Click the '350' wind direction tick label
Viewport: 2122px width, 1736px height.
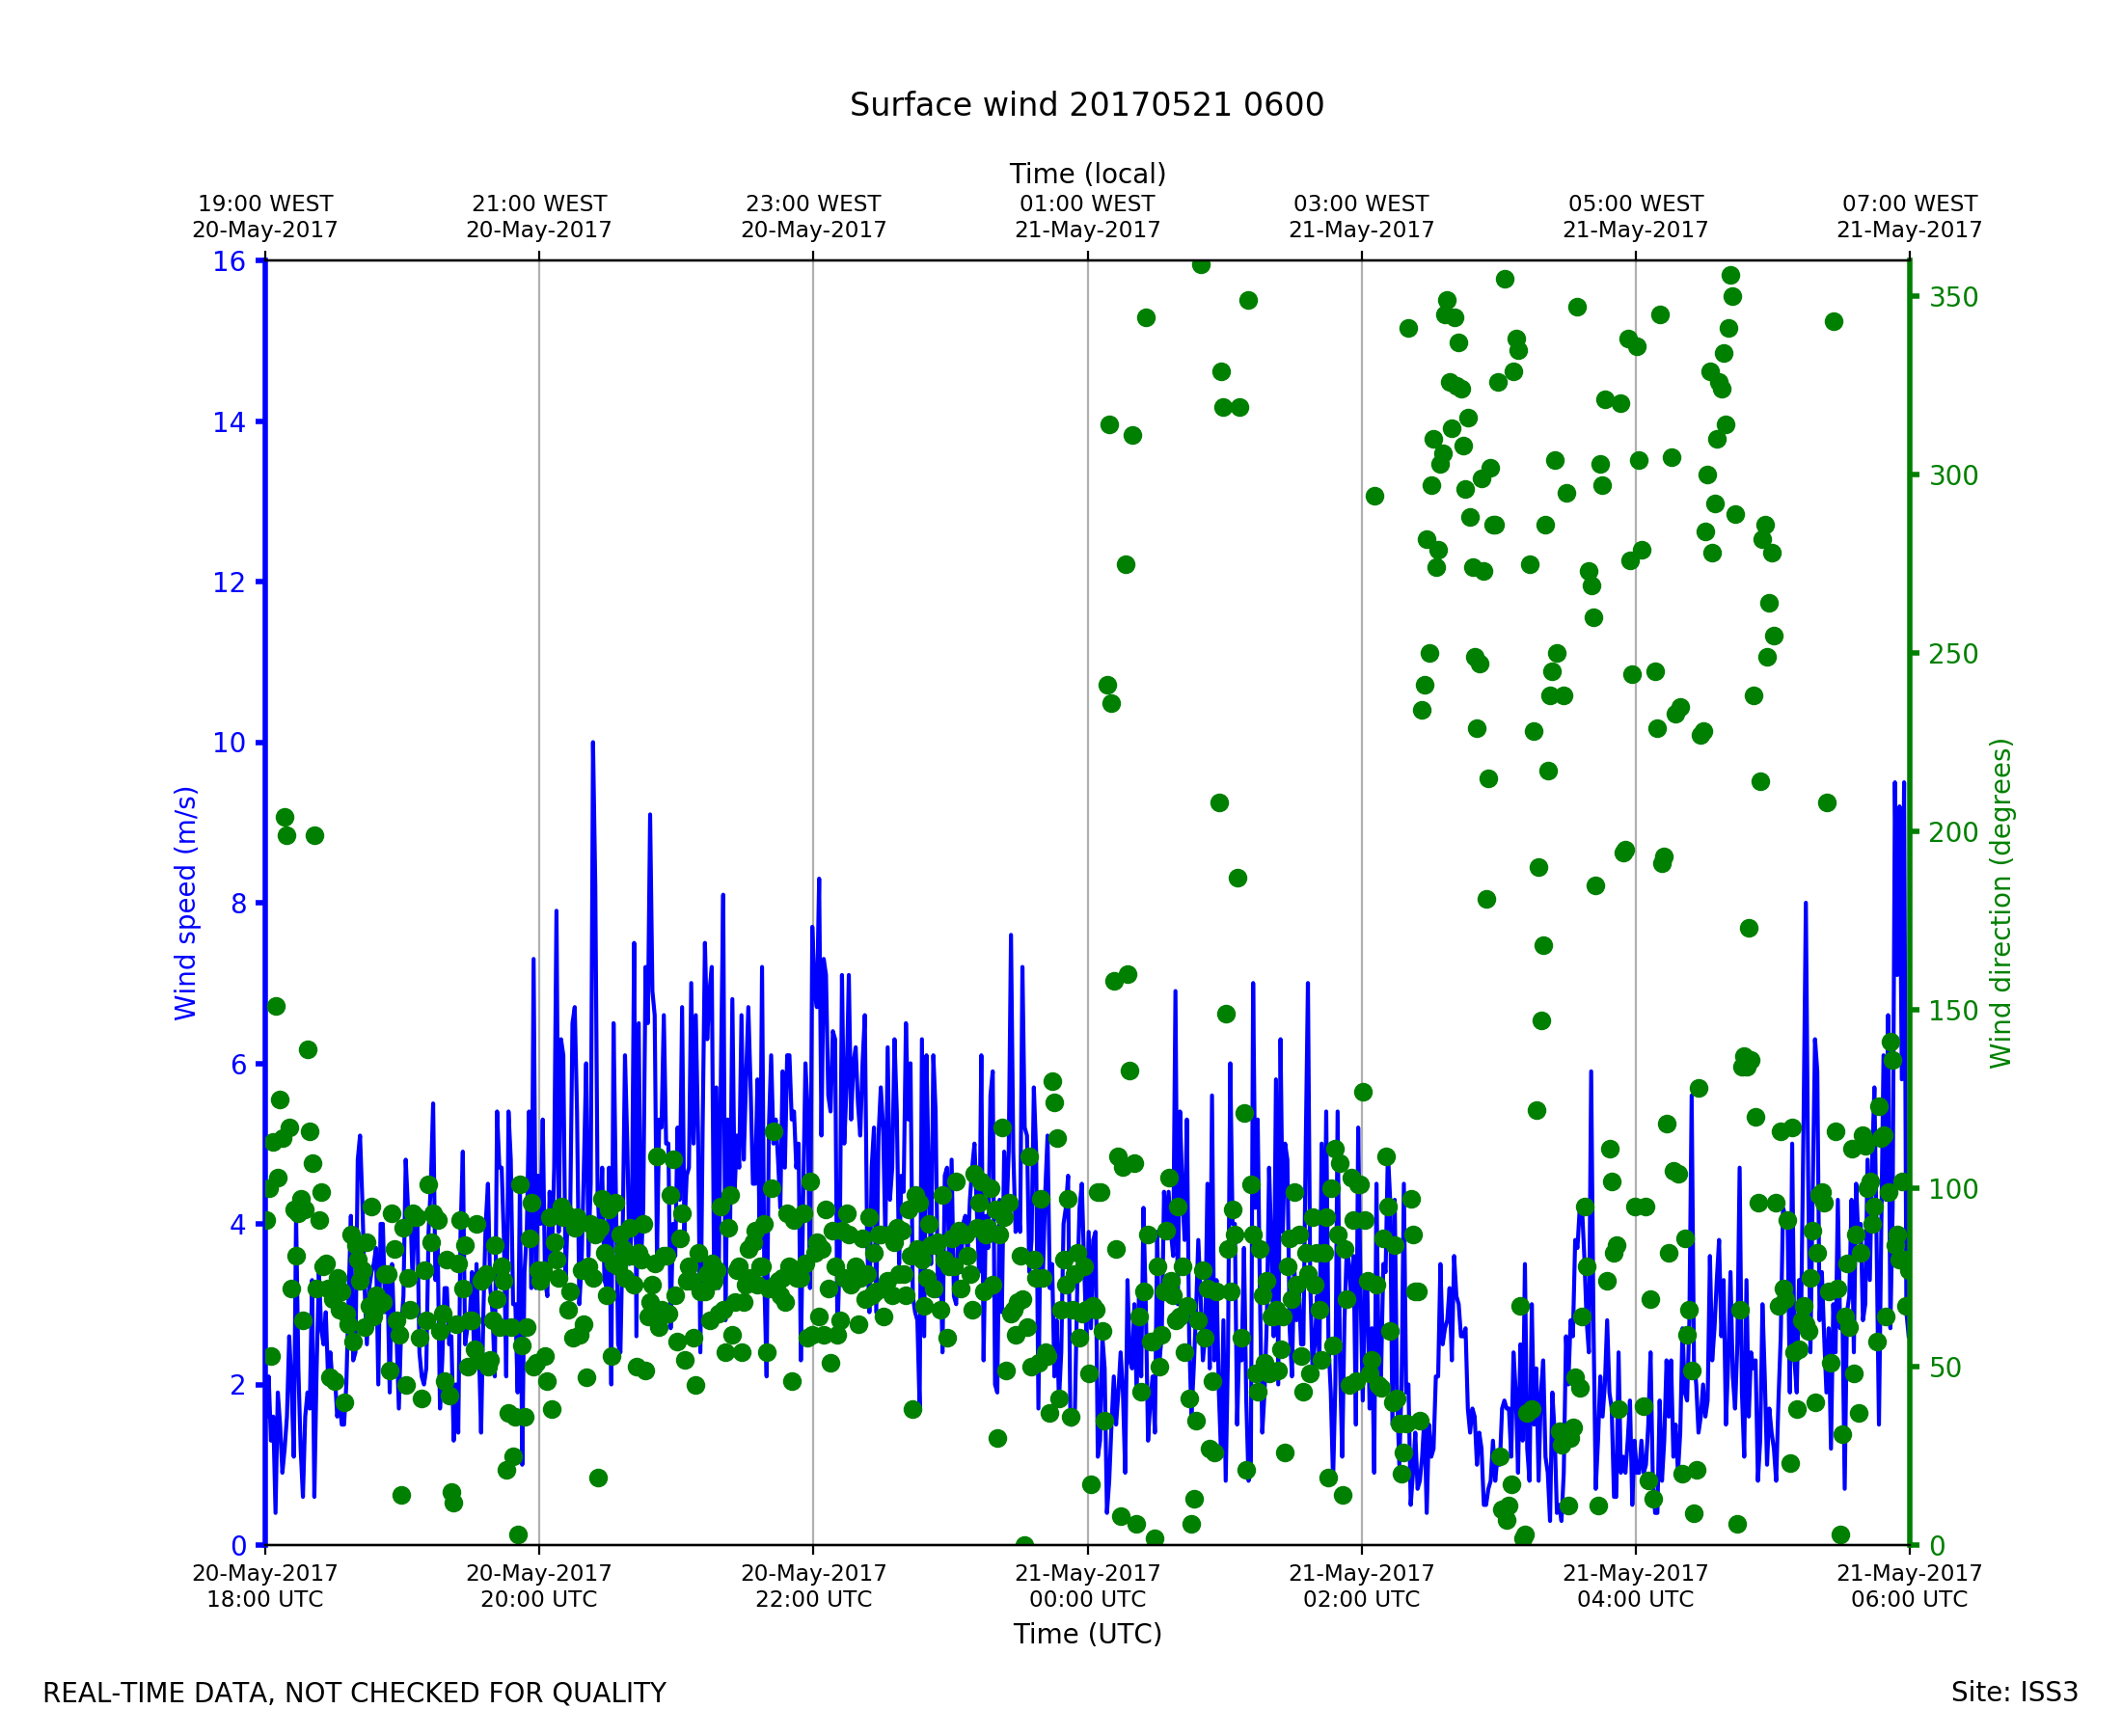[1953, 297]
